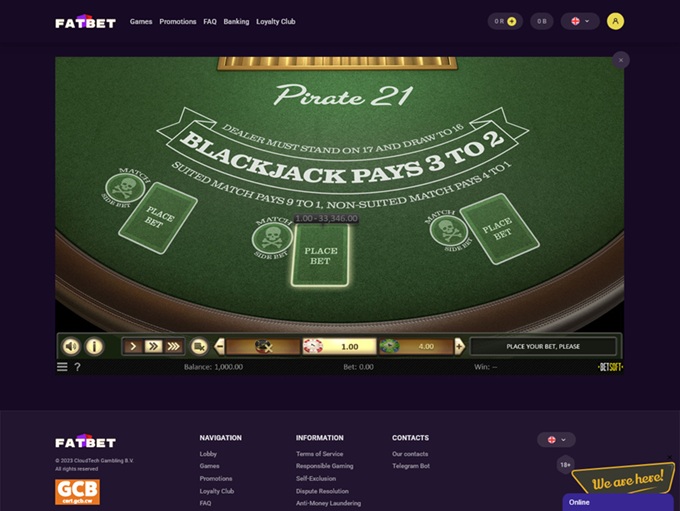Screen dimensions: 680x511
Task: Open the game info button
Action: click(94, 346)
